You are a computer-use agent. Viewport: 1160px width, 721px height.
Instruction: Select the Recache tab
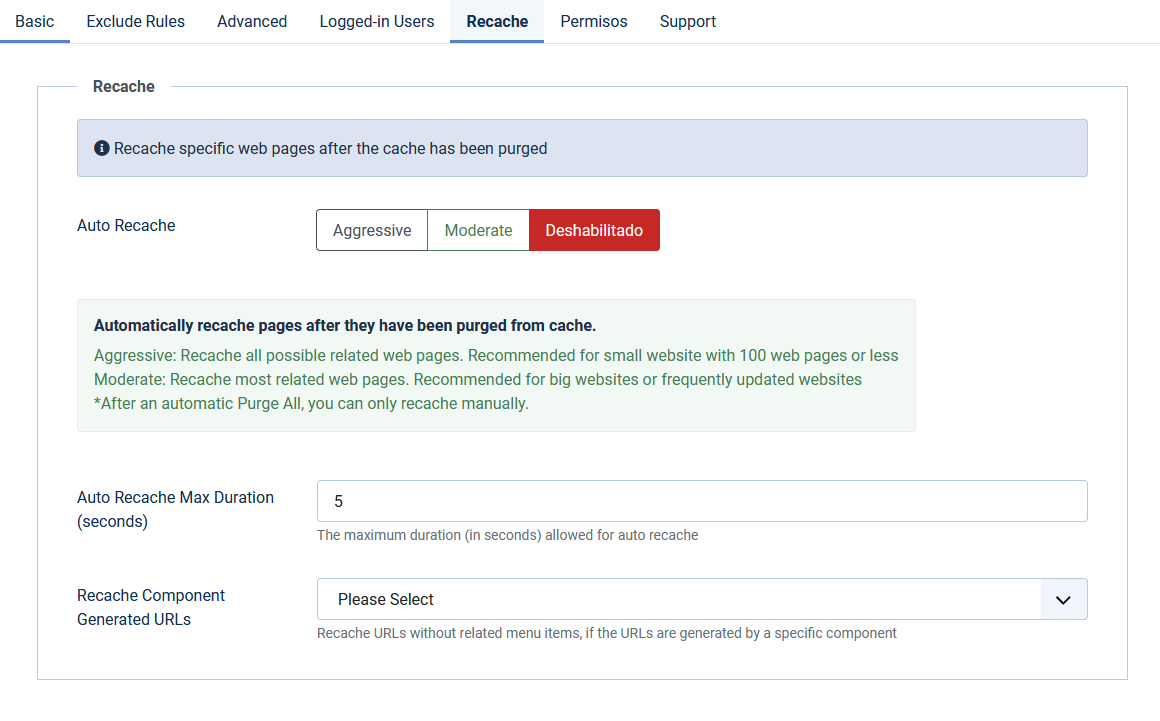click(x=497, y=21)
